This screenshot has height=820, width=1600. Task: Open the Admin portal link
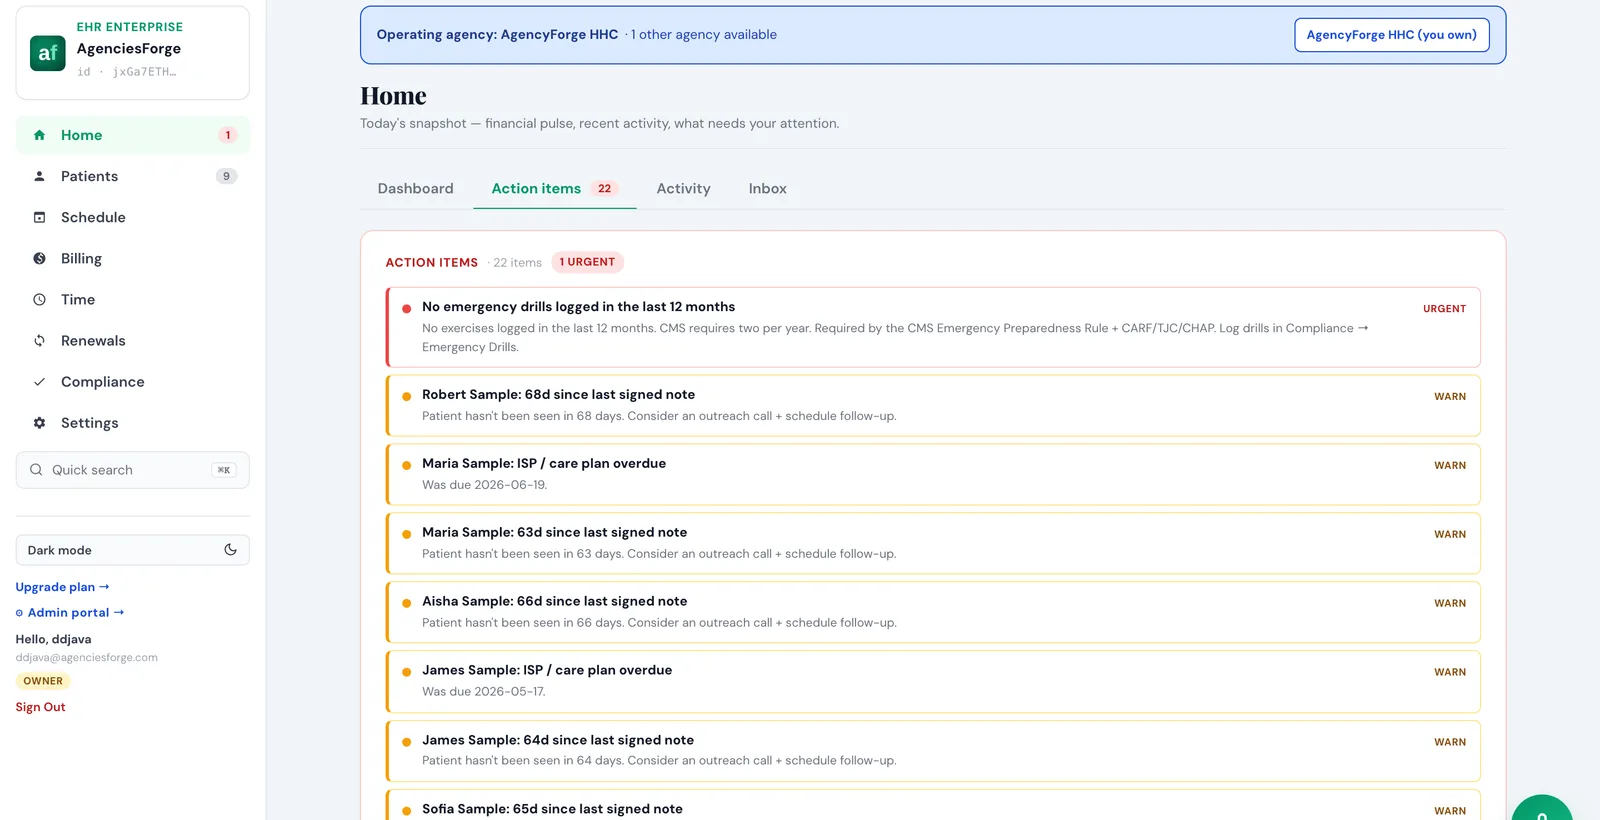(x=70, y=612)
